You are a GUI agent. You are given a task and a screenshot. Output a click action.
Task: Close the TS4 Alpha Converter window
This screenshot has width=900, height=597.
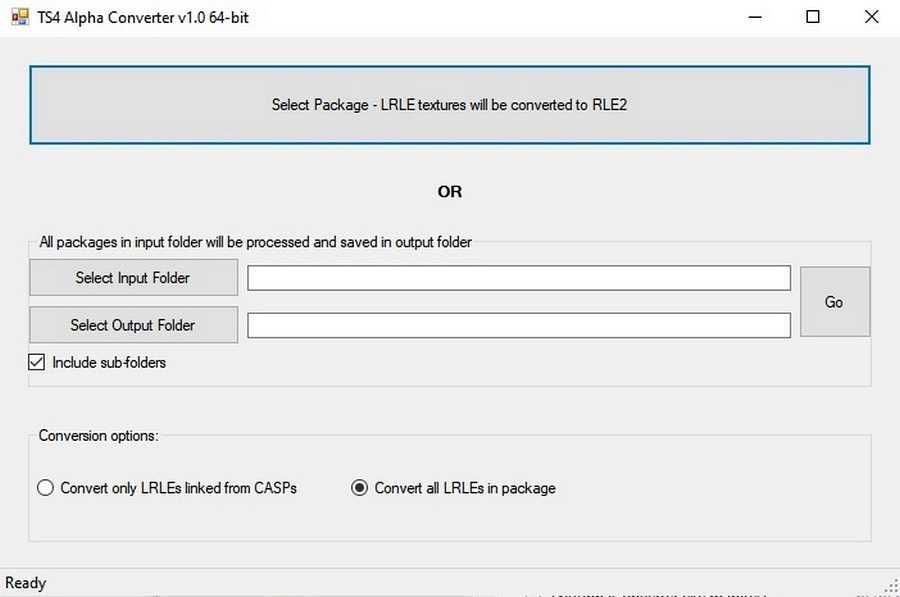pos(871,17)
